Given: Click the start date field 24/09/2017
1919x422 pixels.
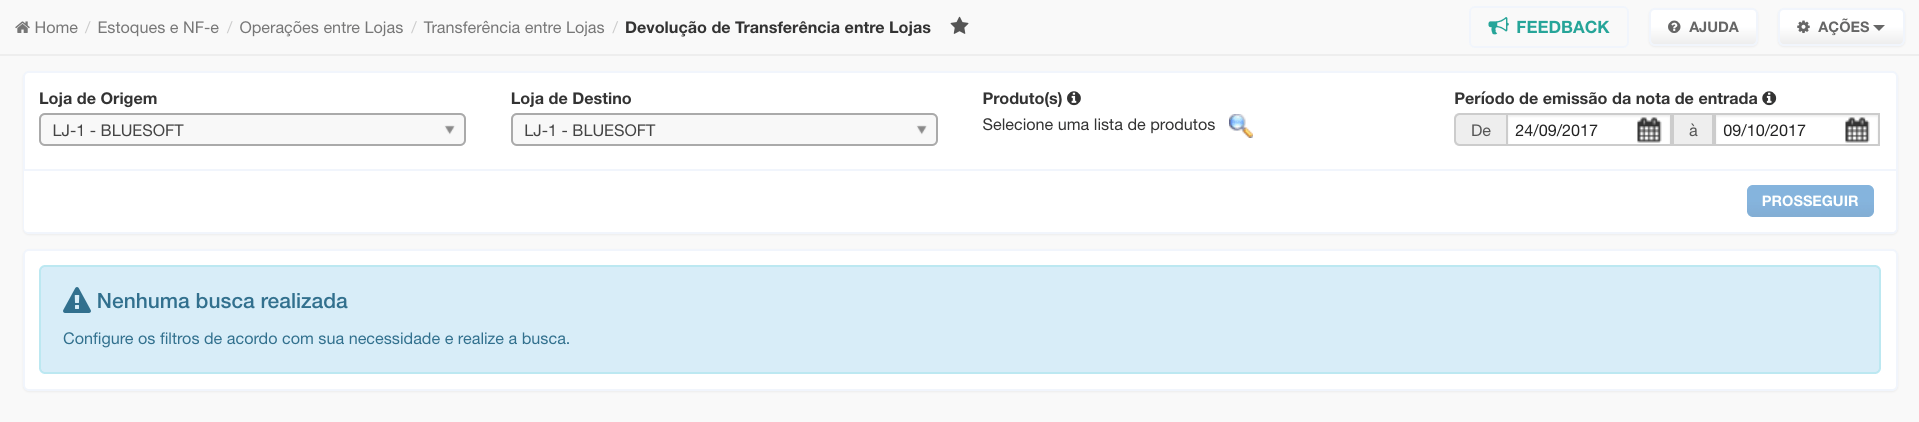Looking at the screenshot, I should pyautogui.click(x=1570, y=130).
